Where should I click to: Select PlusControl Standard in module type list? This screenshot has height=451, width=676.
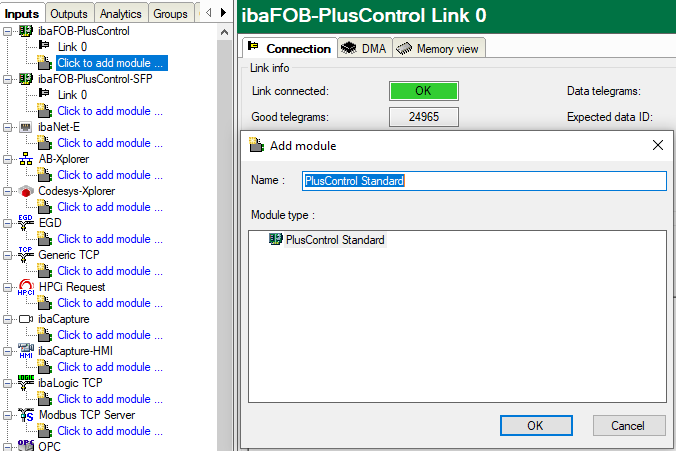coord(335,240)
